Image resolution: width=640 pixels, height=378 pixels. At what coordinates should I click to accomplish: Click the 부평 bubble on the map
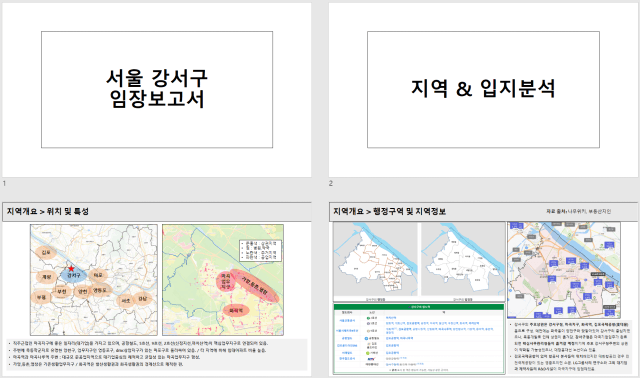42,298
